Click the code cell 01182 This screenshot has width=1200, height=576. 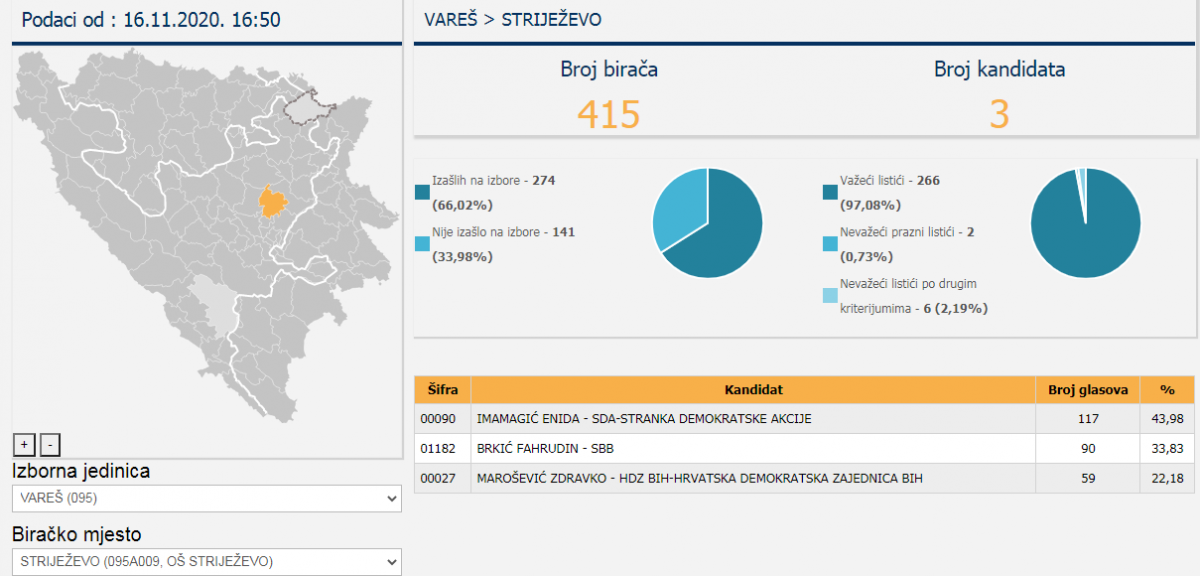443,448
